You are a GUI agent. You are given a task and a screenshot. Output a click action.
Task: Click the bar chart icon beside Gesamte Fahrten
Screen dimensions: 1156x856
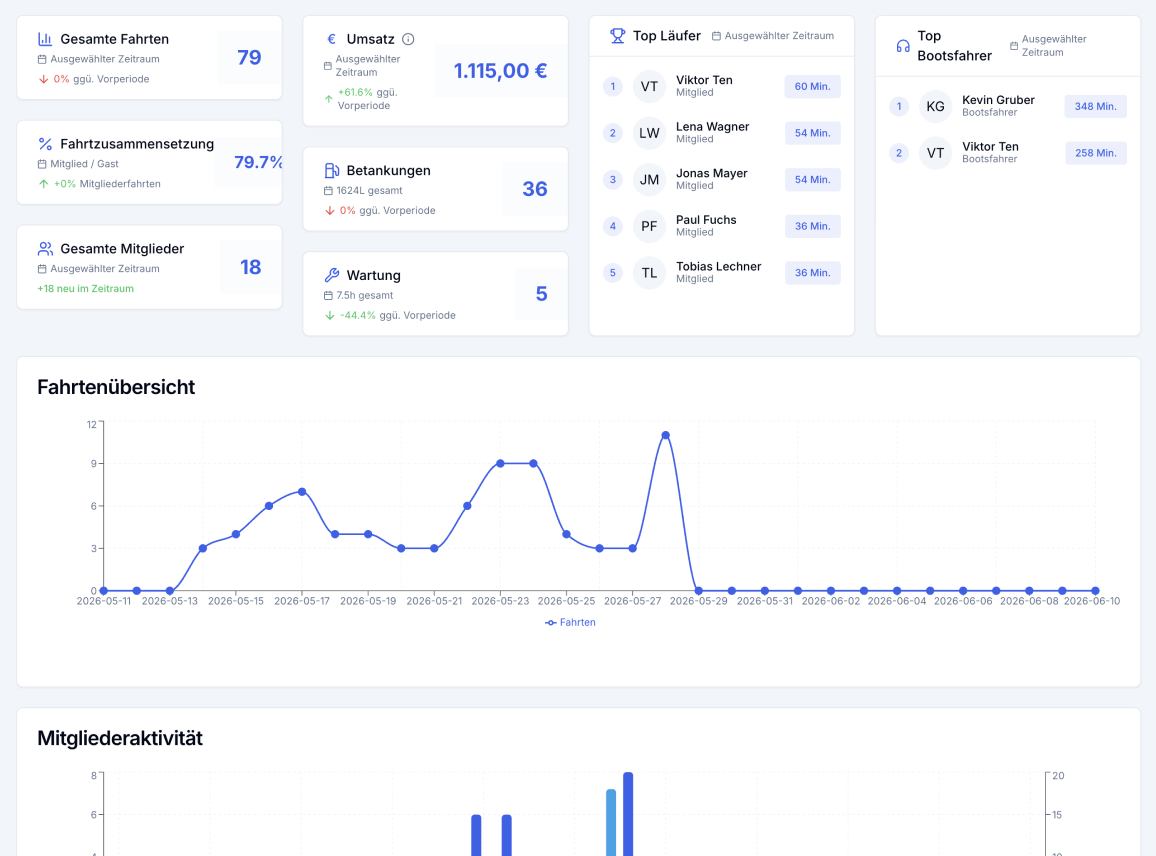click(45, 39)
